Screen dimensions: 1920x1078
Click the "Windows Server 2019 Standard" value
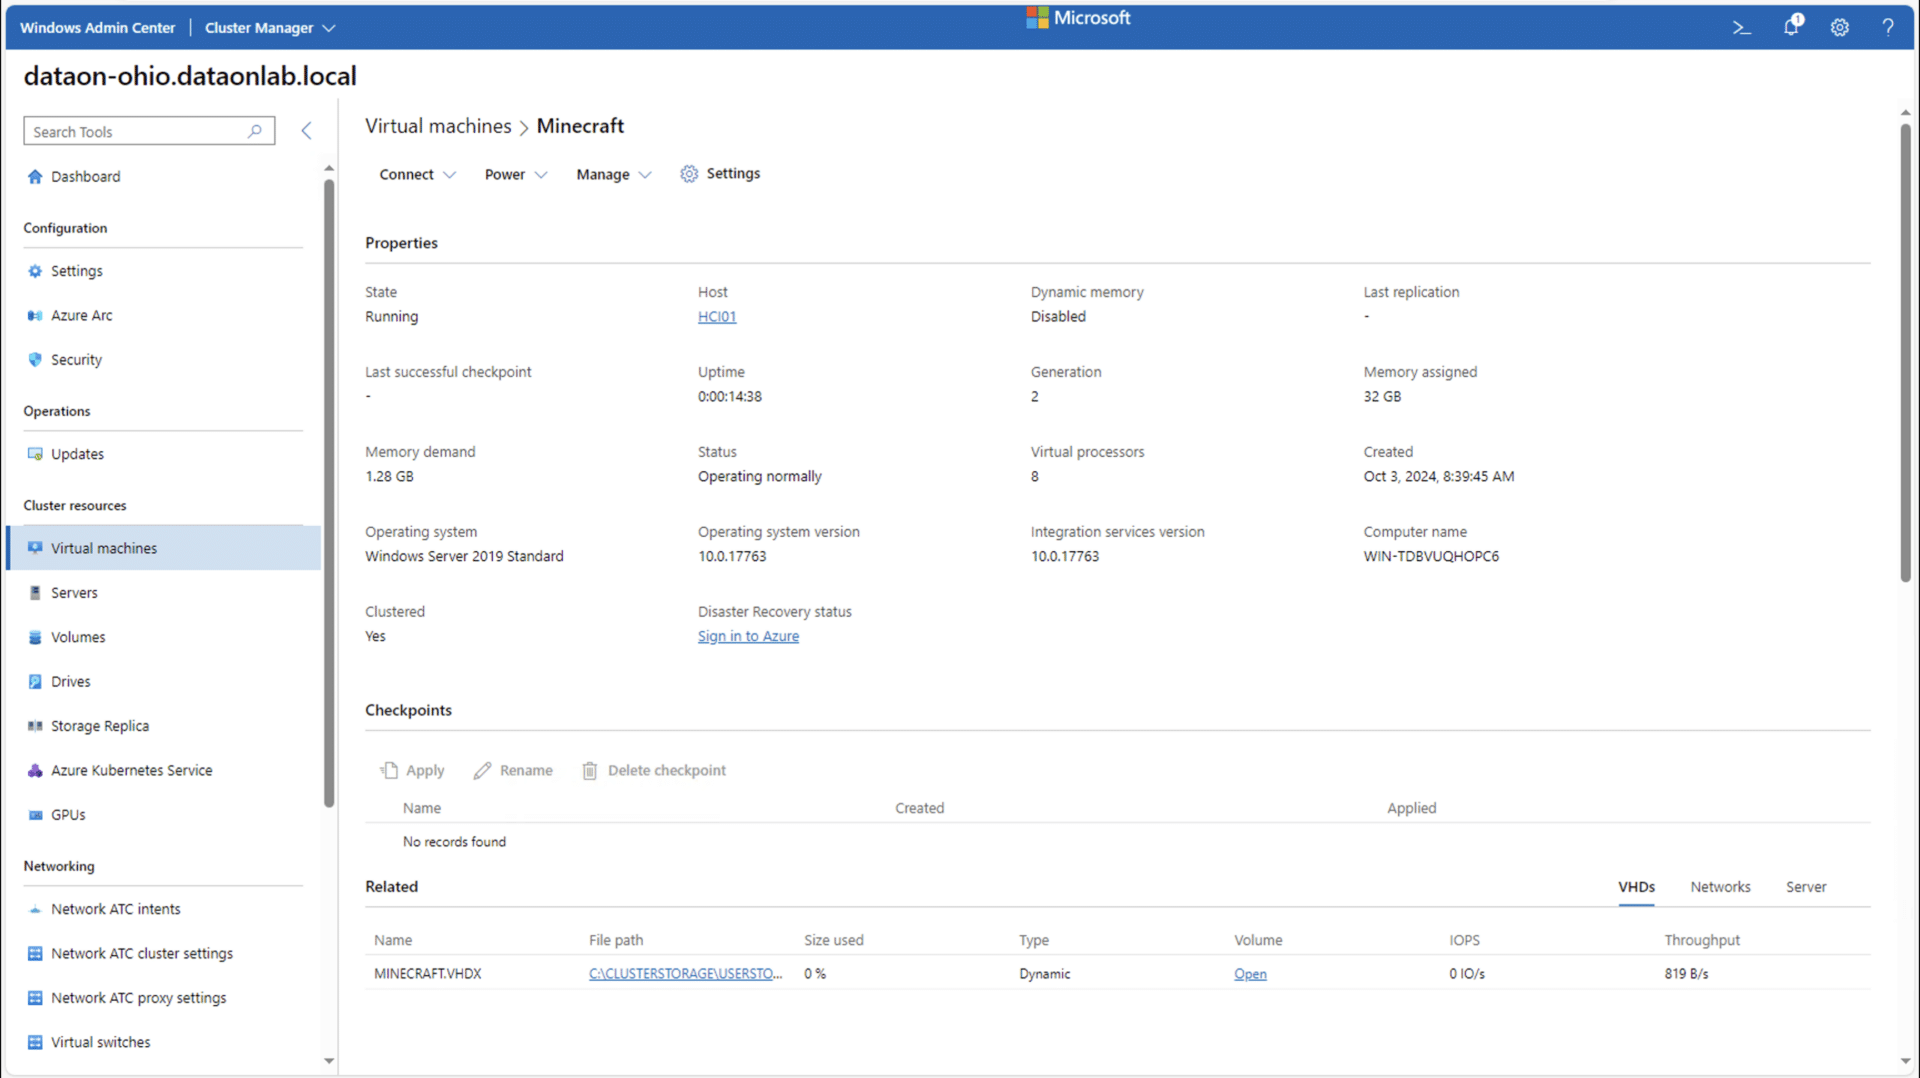464,556
